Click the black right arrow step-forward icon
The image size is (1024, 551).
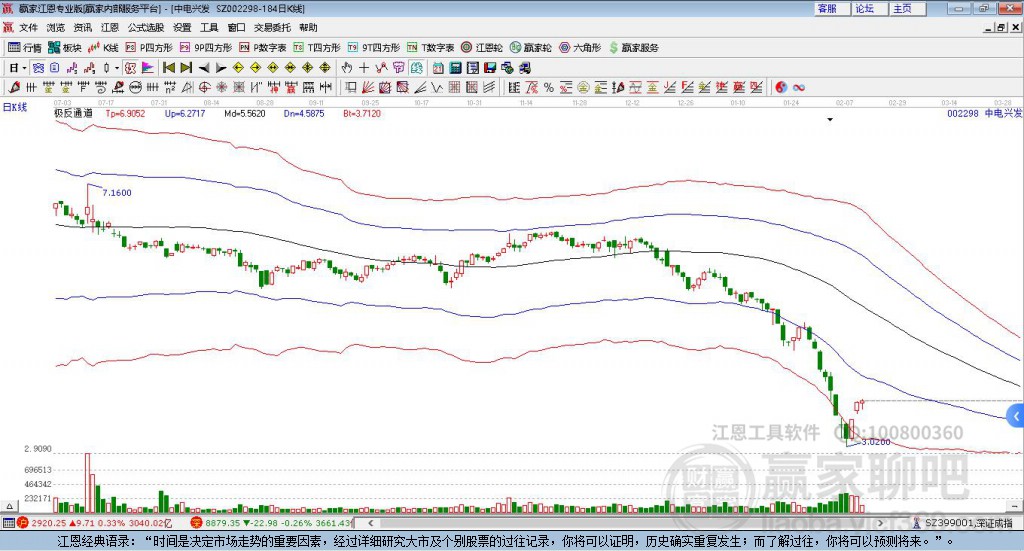coord(221,68)
